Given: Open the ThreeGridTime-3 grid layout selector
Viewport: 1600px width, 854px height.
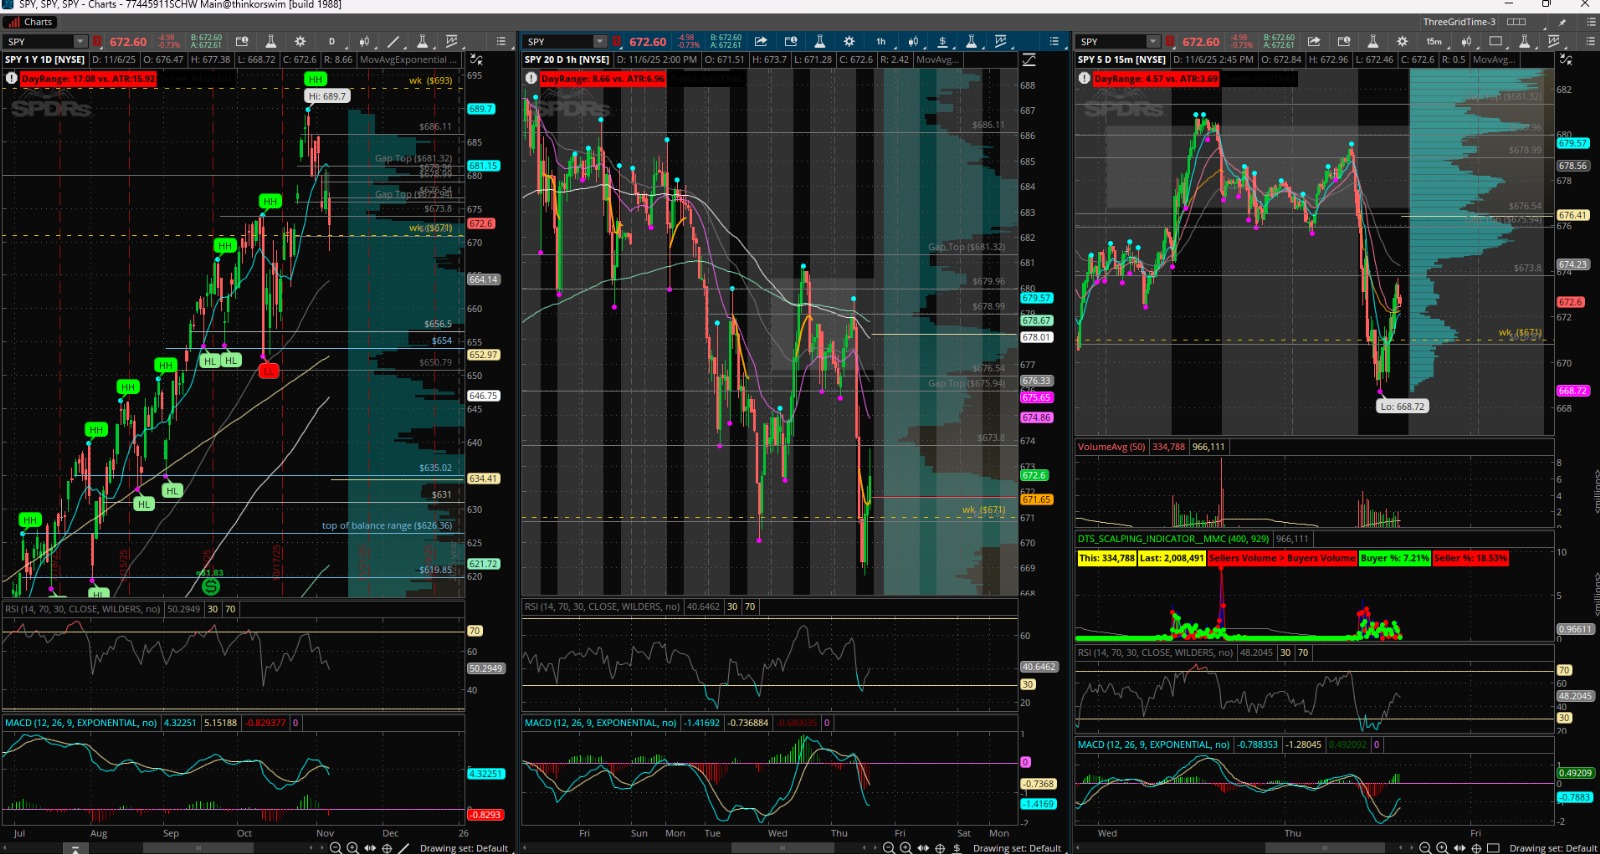Looking at the screenshot, I should click(x=1516, y=21).
